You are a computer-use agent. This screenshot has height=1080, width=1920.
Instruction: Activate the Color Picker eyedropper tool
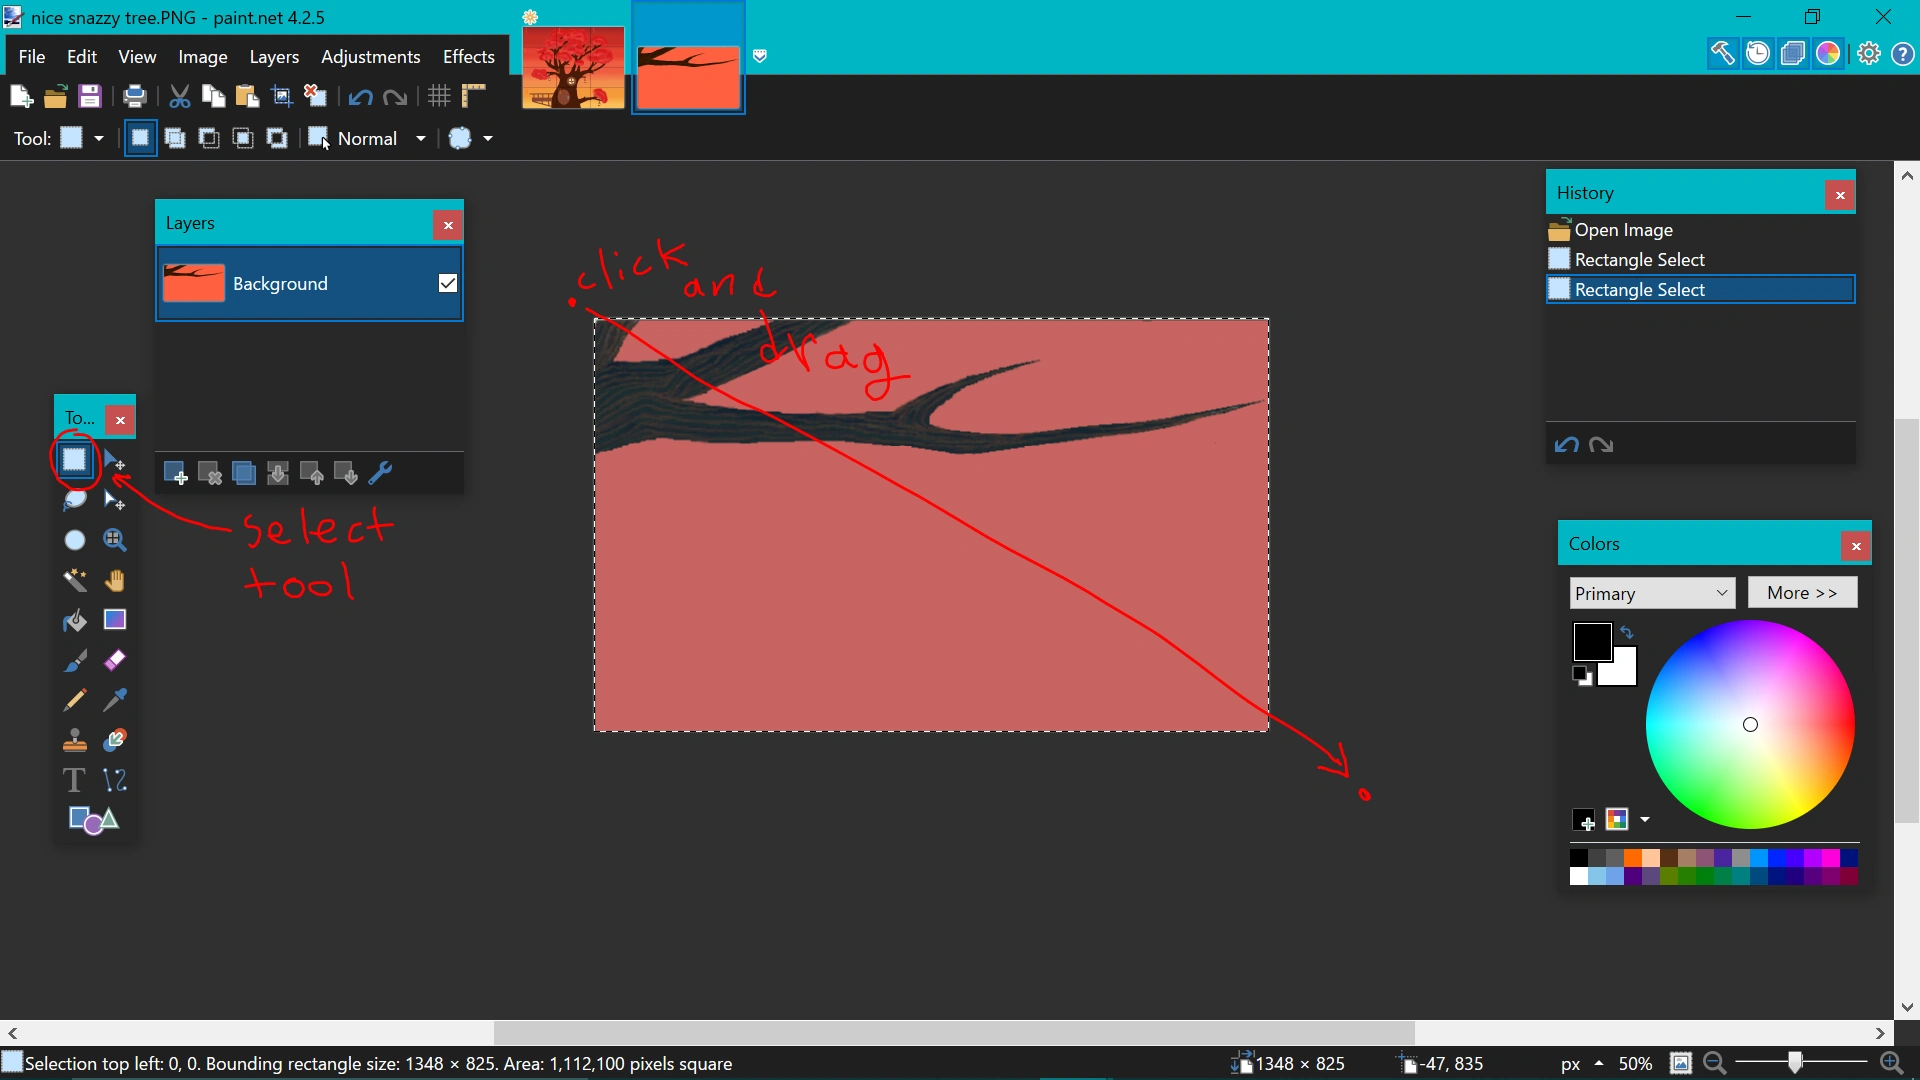(115, 701)
